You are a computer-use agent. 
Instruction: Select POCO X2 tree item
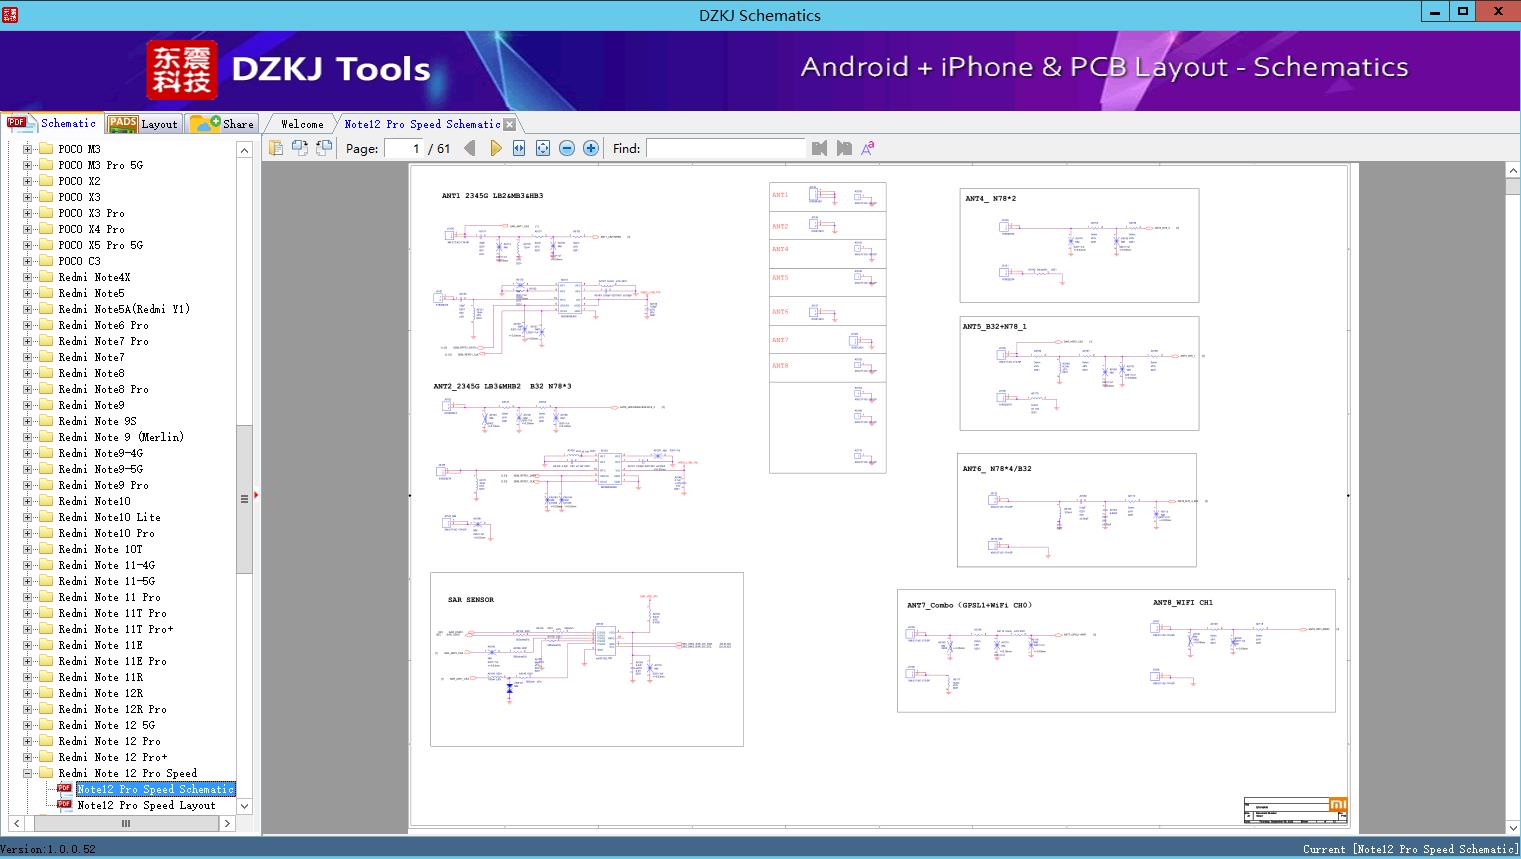pos(79,181)
